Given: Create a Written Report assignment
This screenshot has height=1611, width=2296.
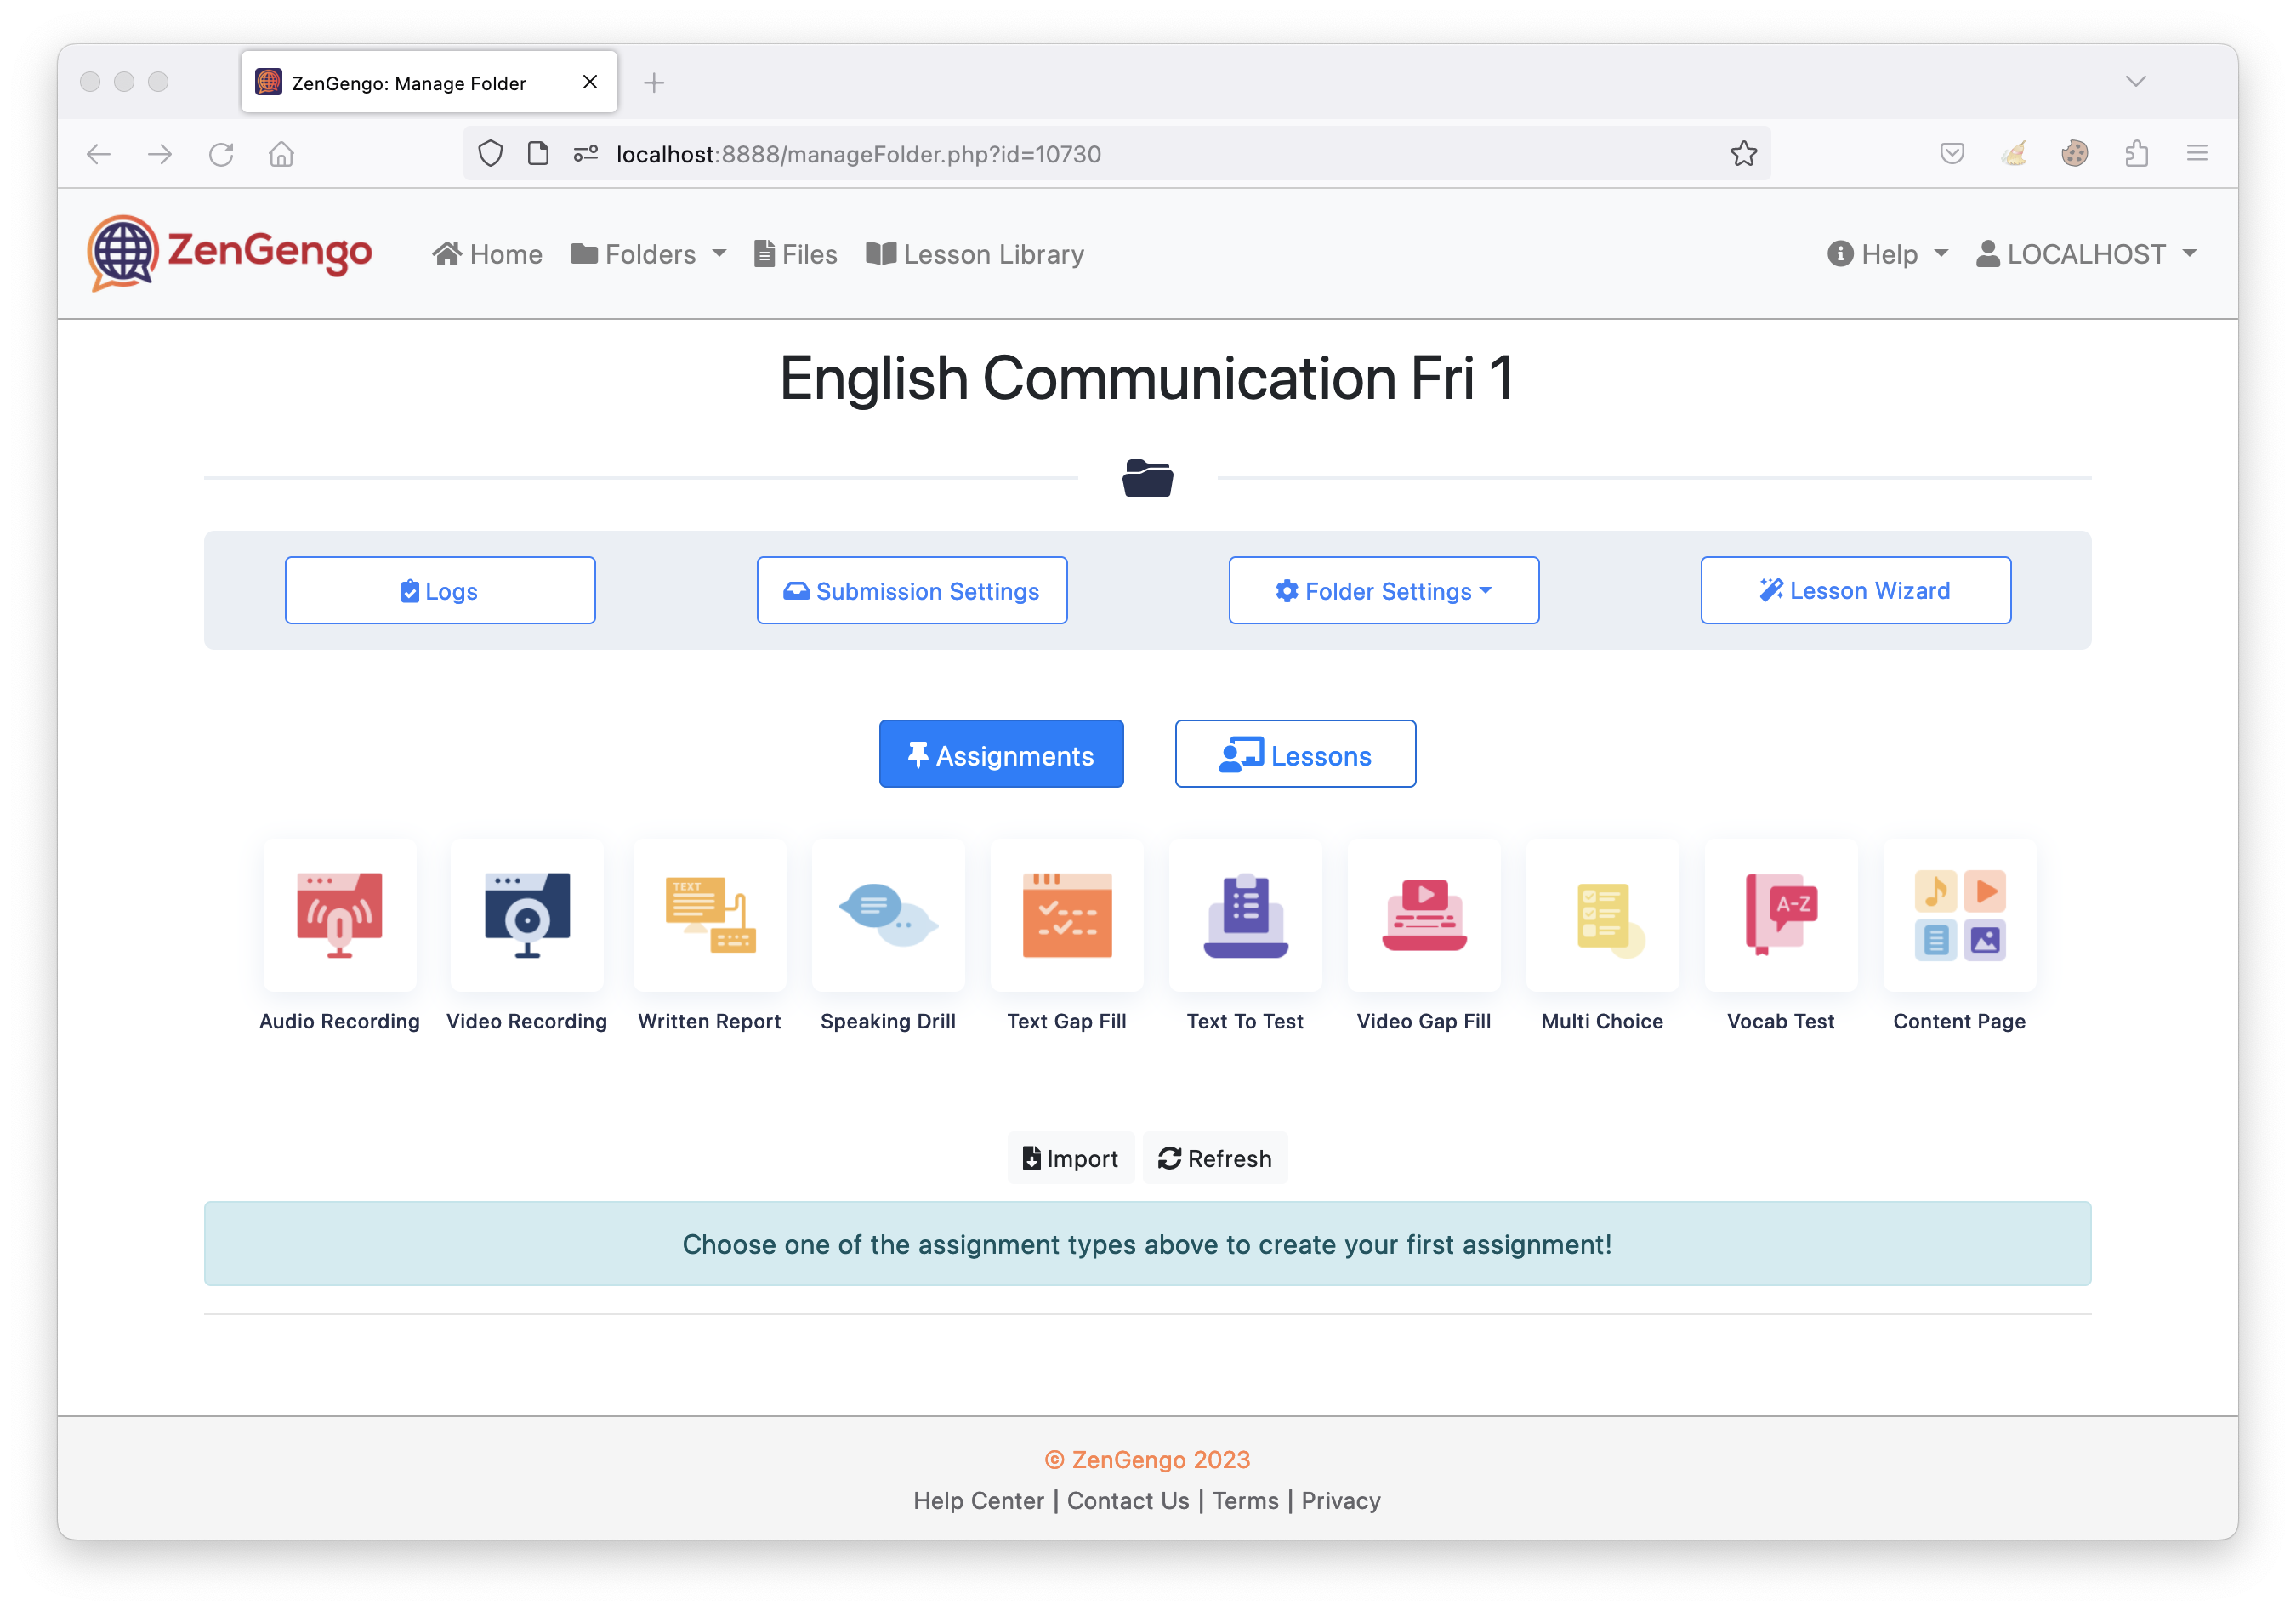Looking at the screenshot, I should [x=710, y=915].
